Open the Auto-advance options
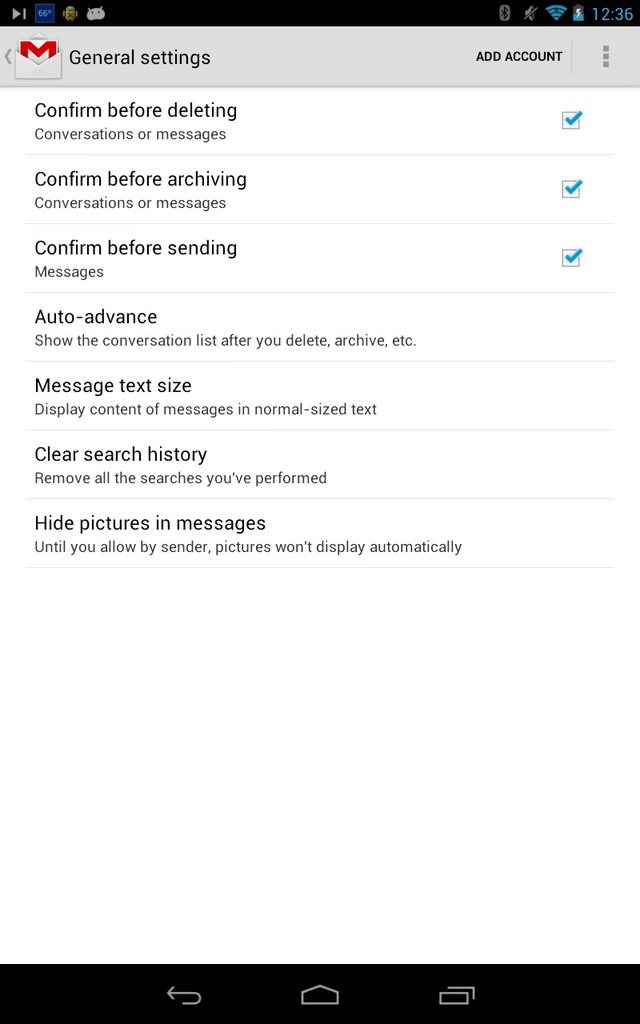Image resolution: width=640 pixels, height=1024 pixels. click(320, 327)
